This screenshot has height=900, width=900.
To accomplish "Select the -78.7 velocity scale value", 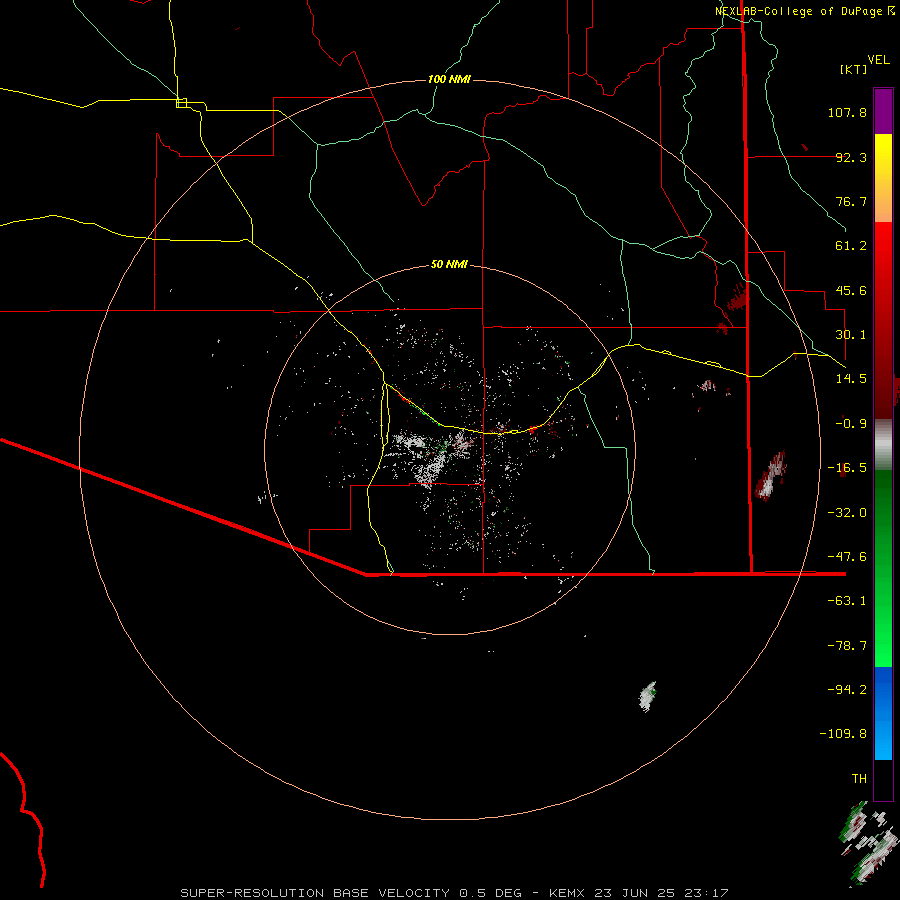I will (x=847, y=646).
